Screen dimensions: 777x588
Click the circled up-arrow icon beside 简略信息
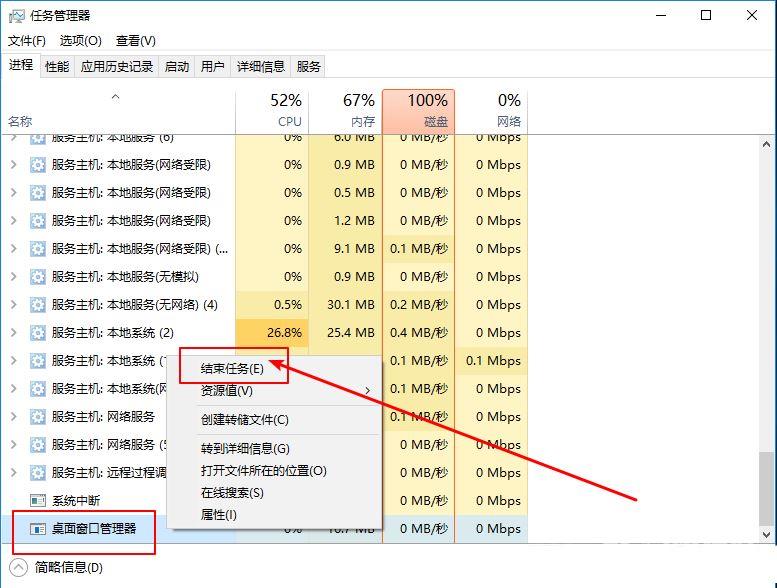pos(18,568)
